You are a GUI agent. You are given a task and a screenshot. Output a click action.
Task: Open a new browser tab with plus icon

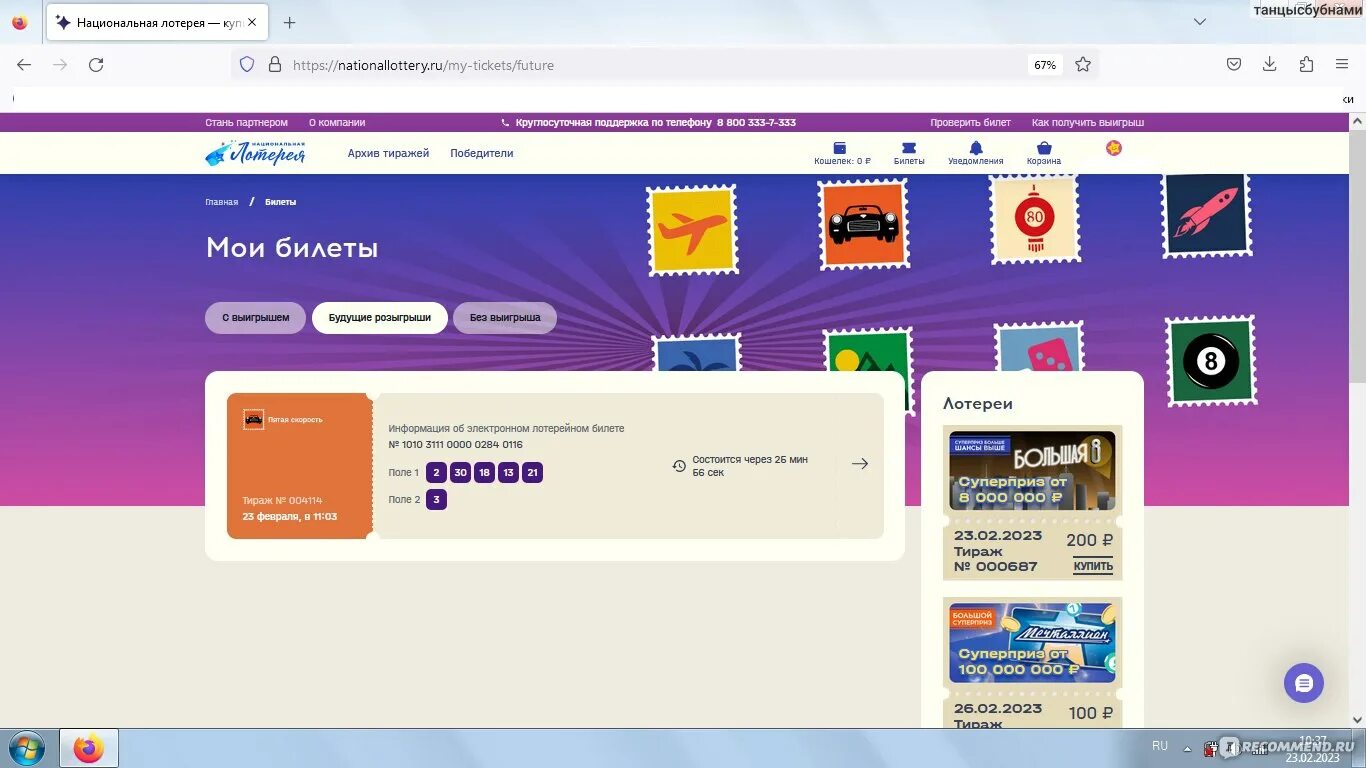289,22
